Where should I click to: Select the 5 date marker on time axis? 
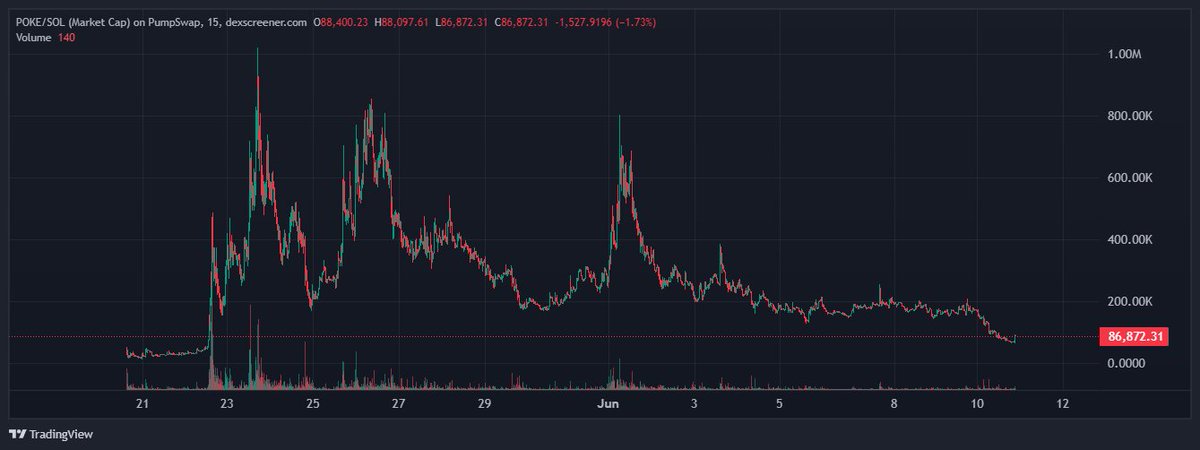(x=779, y=404)
